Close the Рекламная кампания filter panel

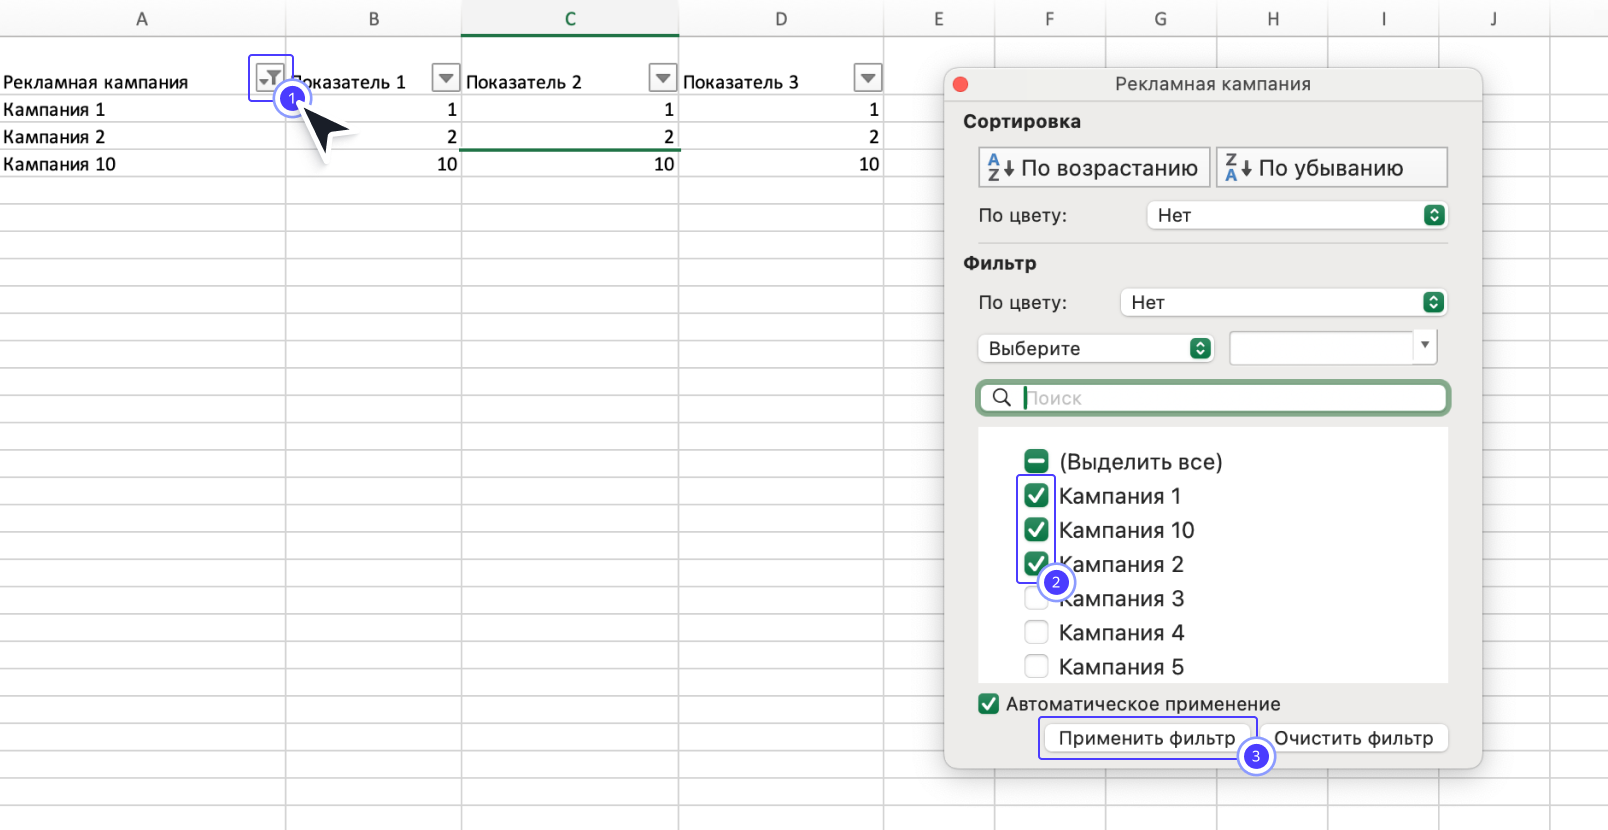point(961,84)
